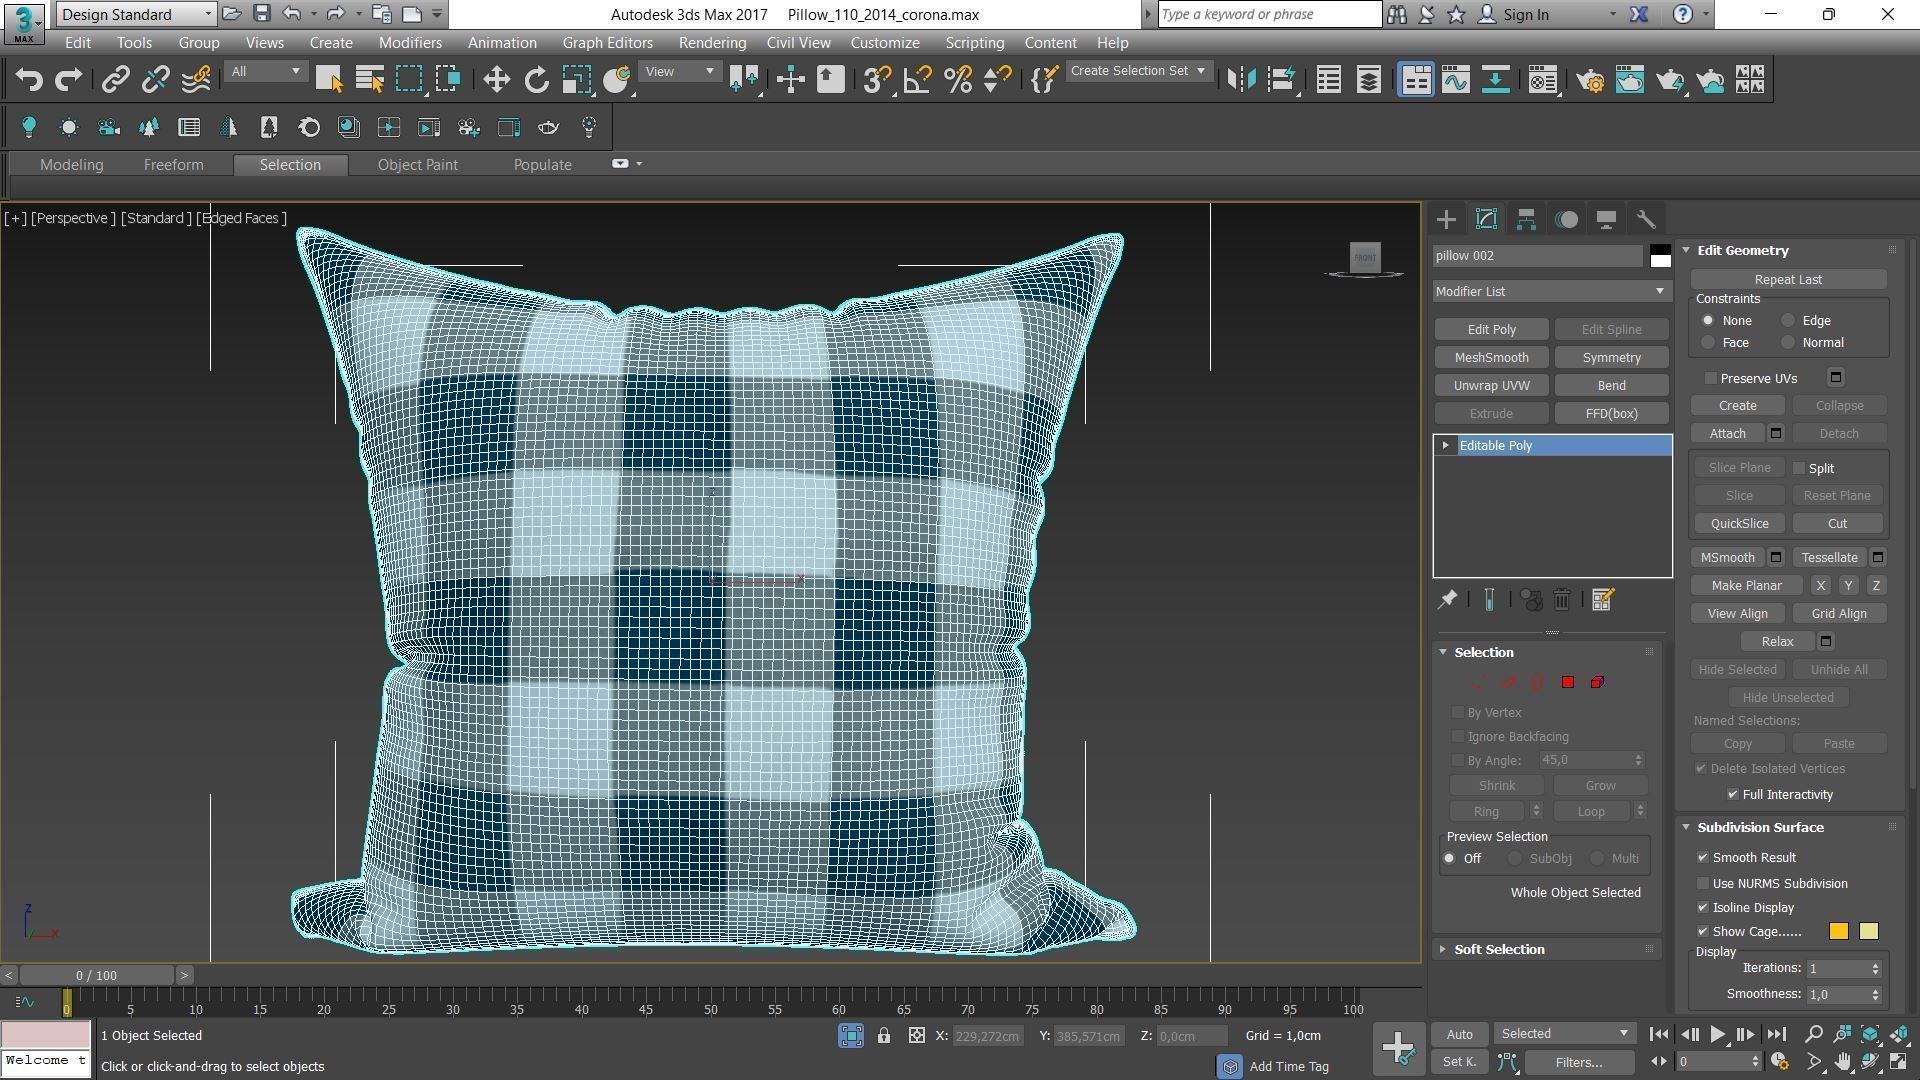1920x1080 pixels.
Task: Toggle the Smooth Result checkbox
Action: 1703,858
